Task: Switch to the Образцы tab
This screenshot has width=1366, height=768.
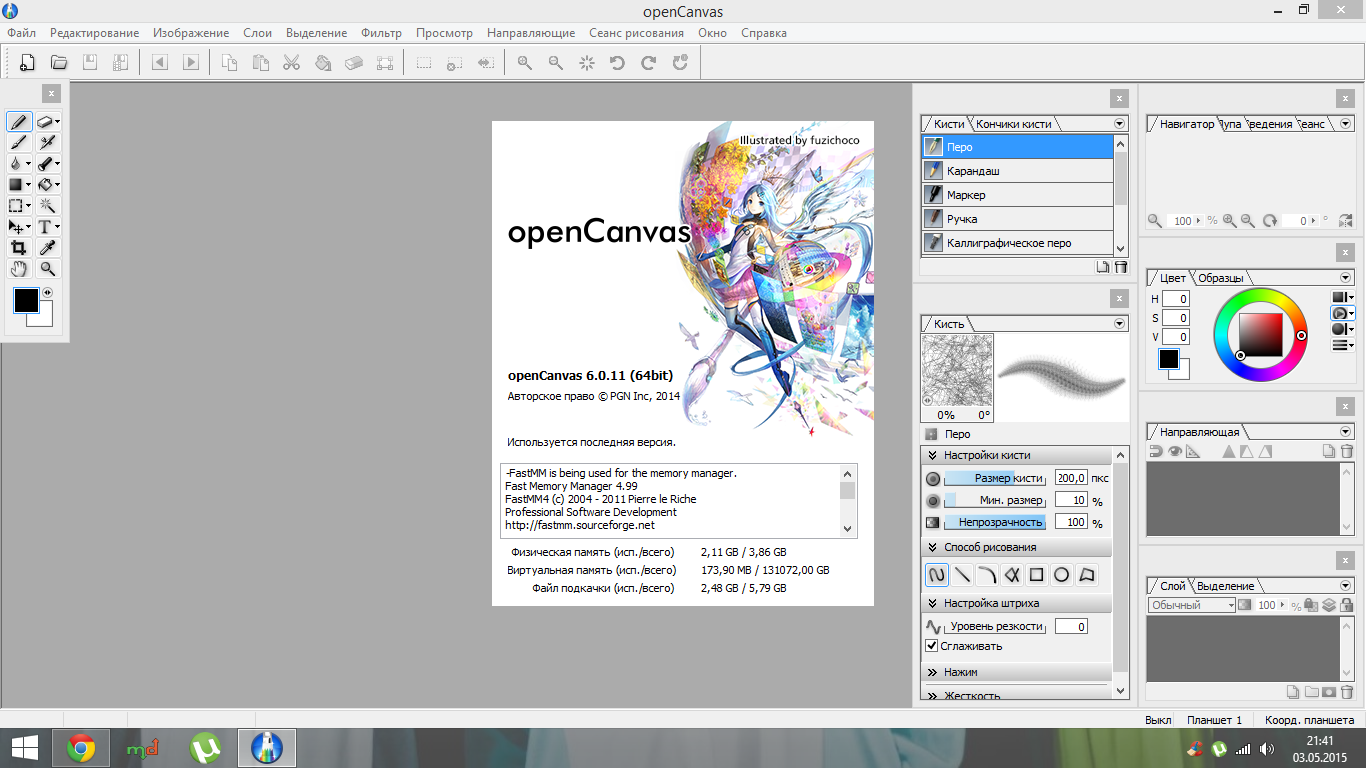Action: (x=1220, y=278)
